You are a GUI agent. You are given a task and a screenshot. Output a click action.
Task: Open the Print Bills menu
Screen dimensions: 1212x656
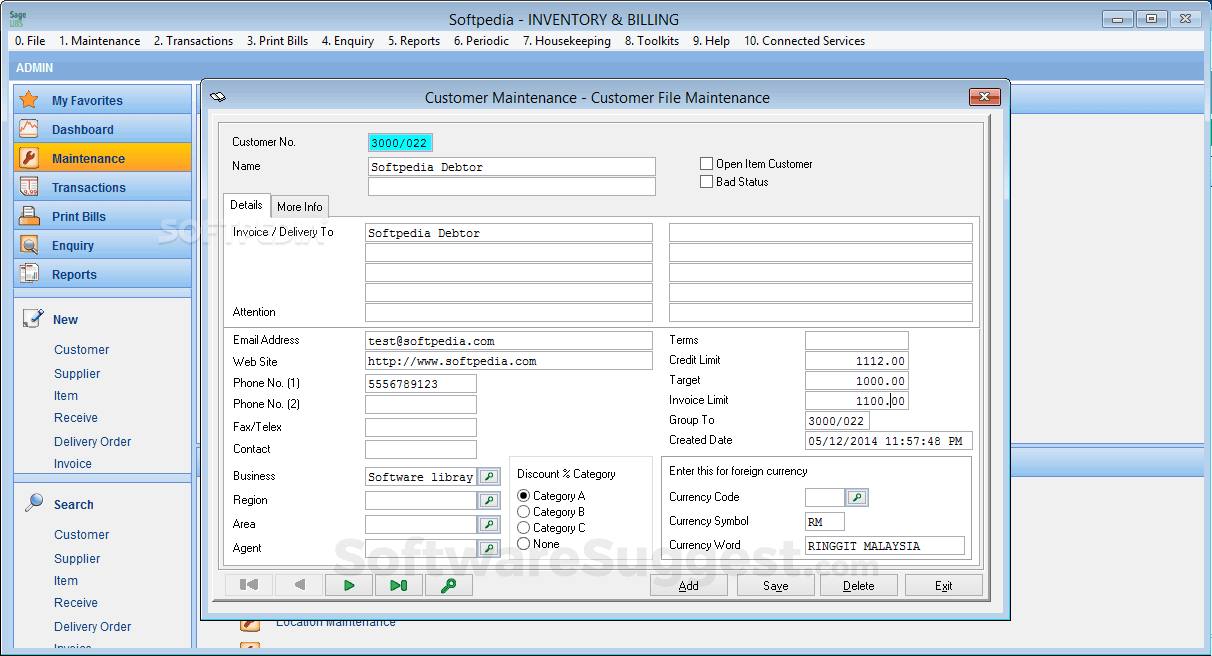pyautogui.click(x=277, y=41)
